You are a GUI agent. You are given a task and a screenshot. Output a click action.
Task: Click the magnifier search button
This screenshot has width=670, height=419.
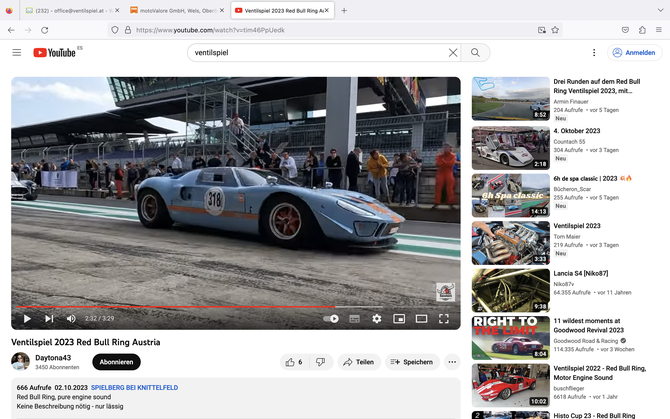(x=475, y=53)
